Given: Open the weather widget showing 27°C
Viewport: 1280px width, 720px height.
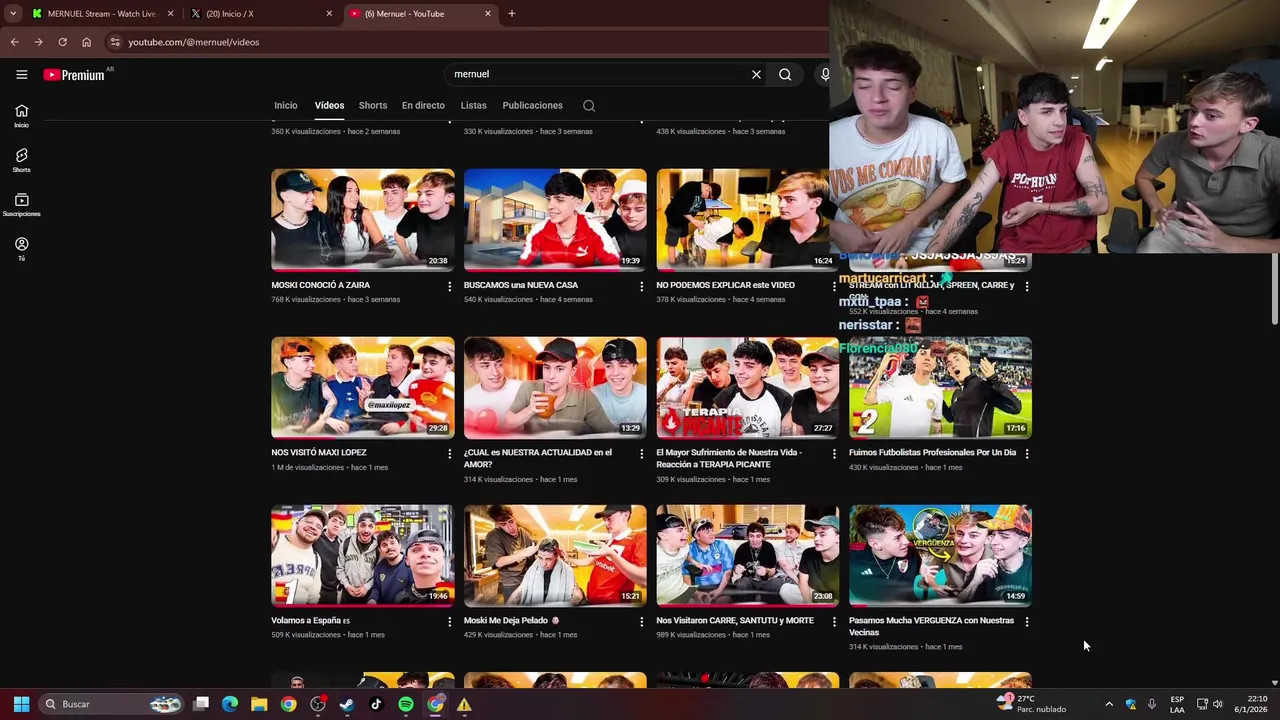Looking at the screenshot, I should (x=1032, y=704).
